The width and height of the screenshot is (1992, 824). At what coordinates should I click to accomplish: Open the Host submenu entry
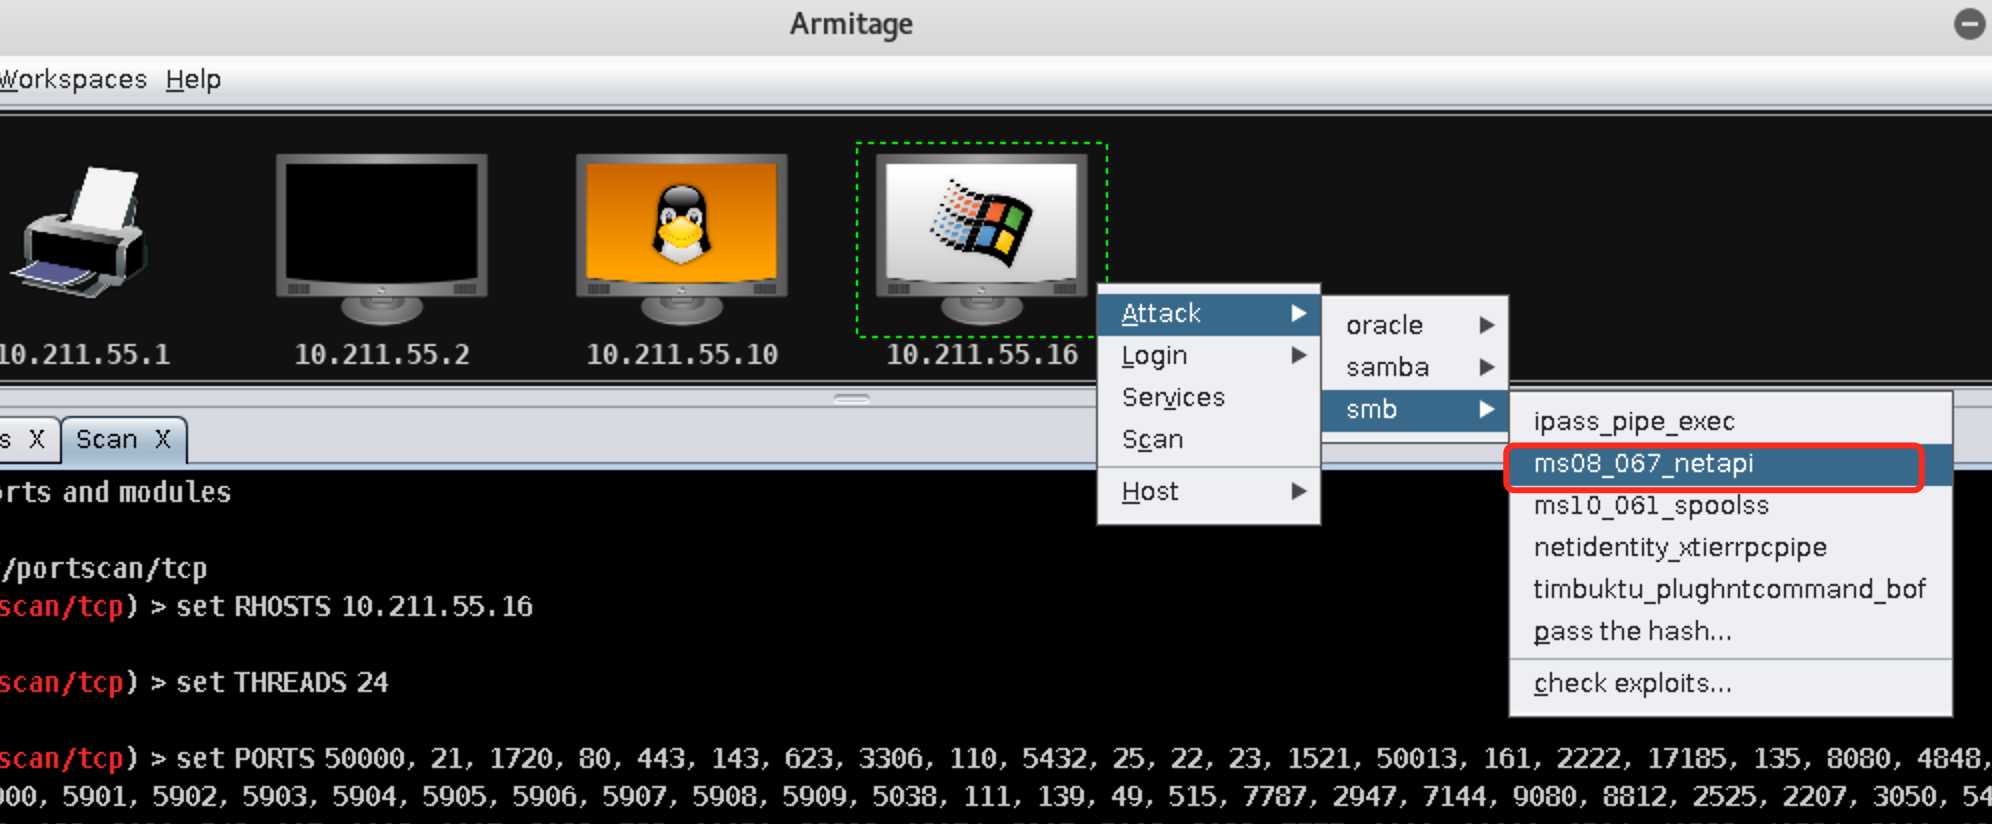[x=1209, y=491]
